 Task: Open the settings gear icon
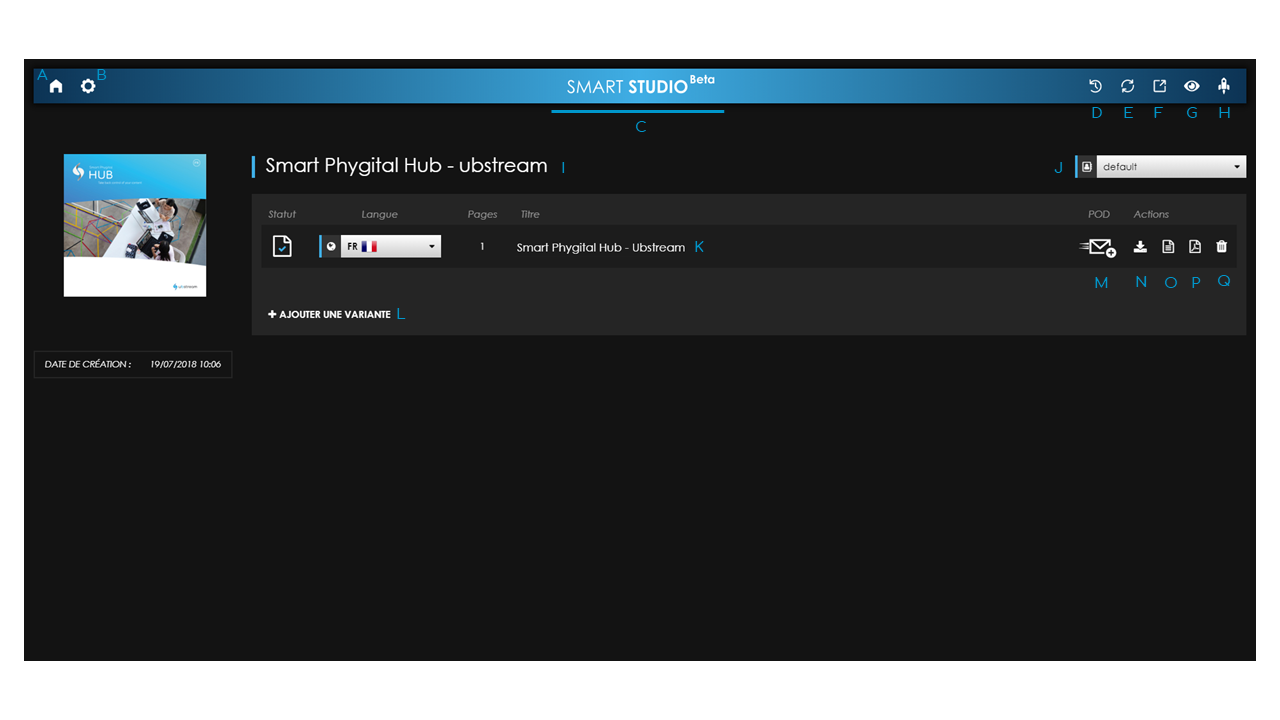click(x=88, y=86)
